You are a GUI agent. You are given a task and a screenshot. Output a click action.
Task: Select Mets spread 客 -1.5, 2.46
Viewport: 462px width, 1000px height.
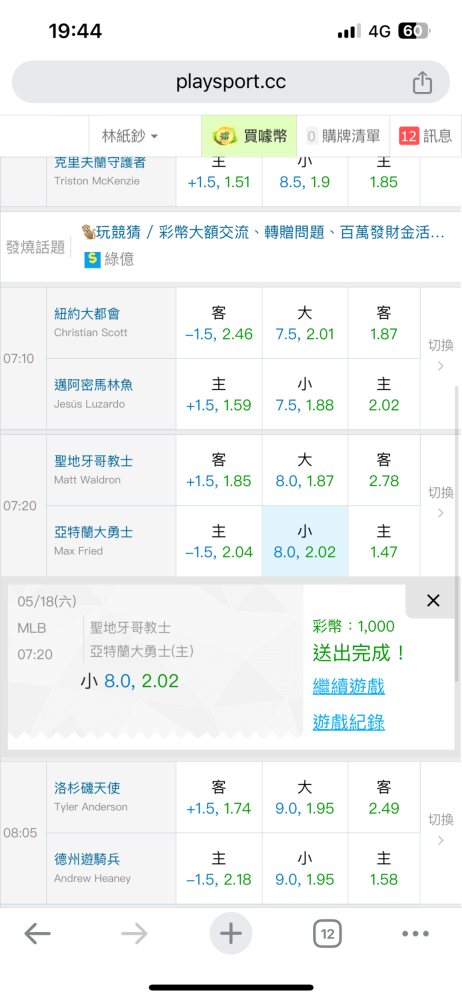(219, 323)
